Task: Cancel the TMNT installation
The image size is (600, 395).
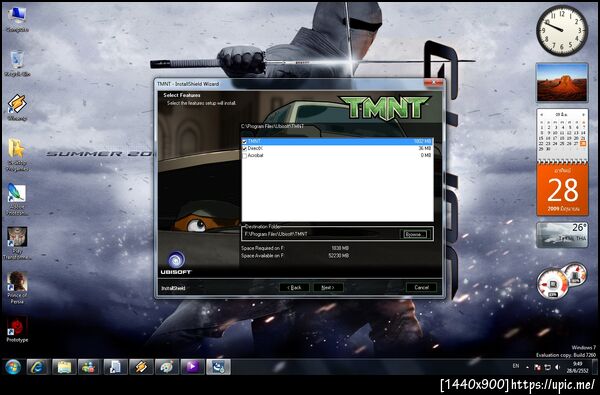Action: pyautogui.click(x=421, y=287)
